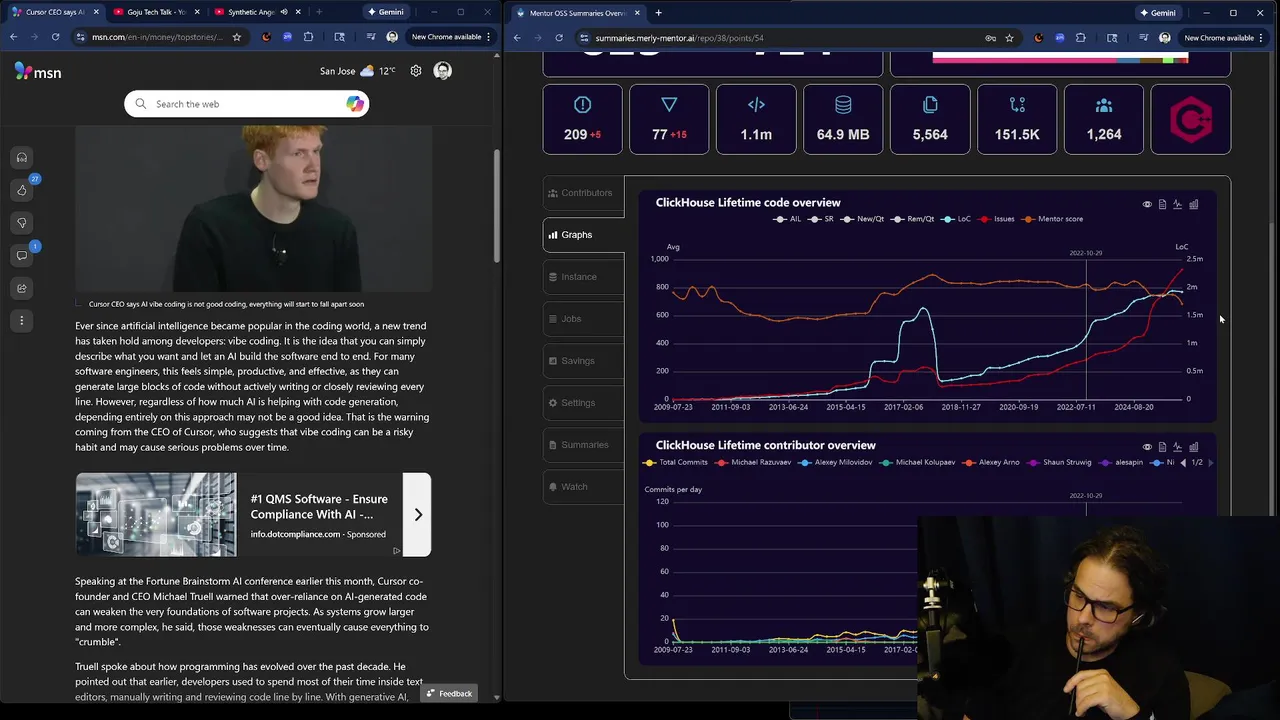Toggle the LoC series in chart legend
This screenshot has height=720, width=1280.
956,219
